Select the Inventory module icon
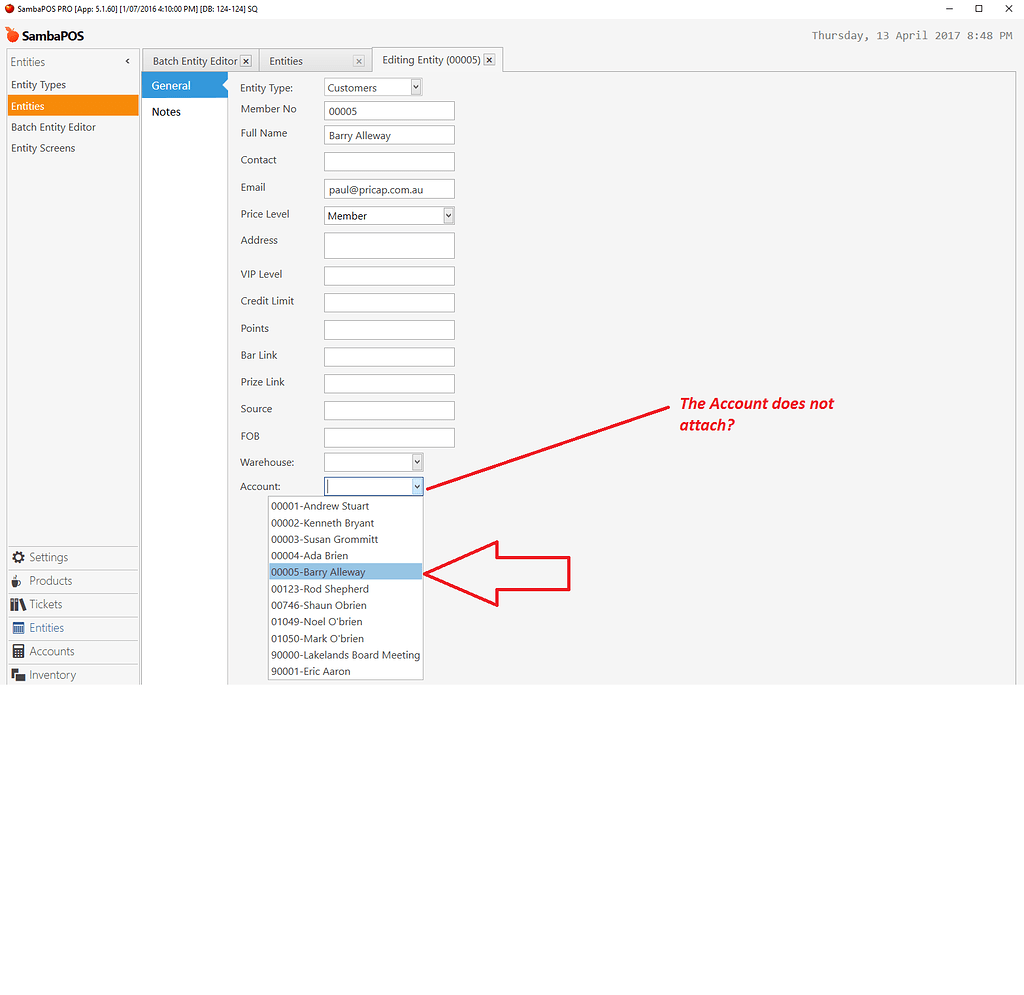 (18, 674)
